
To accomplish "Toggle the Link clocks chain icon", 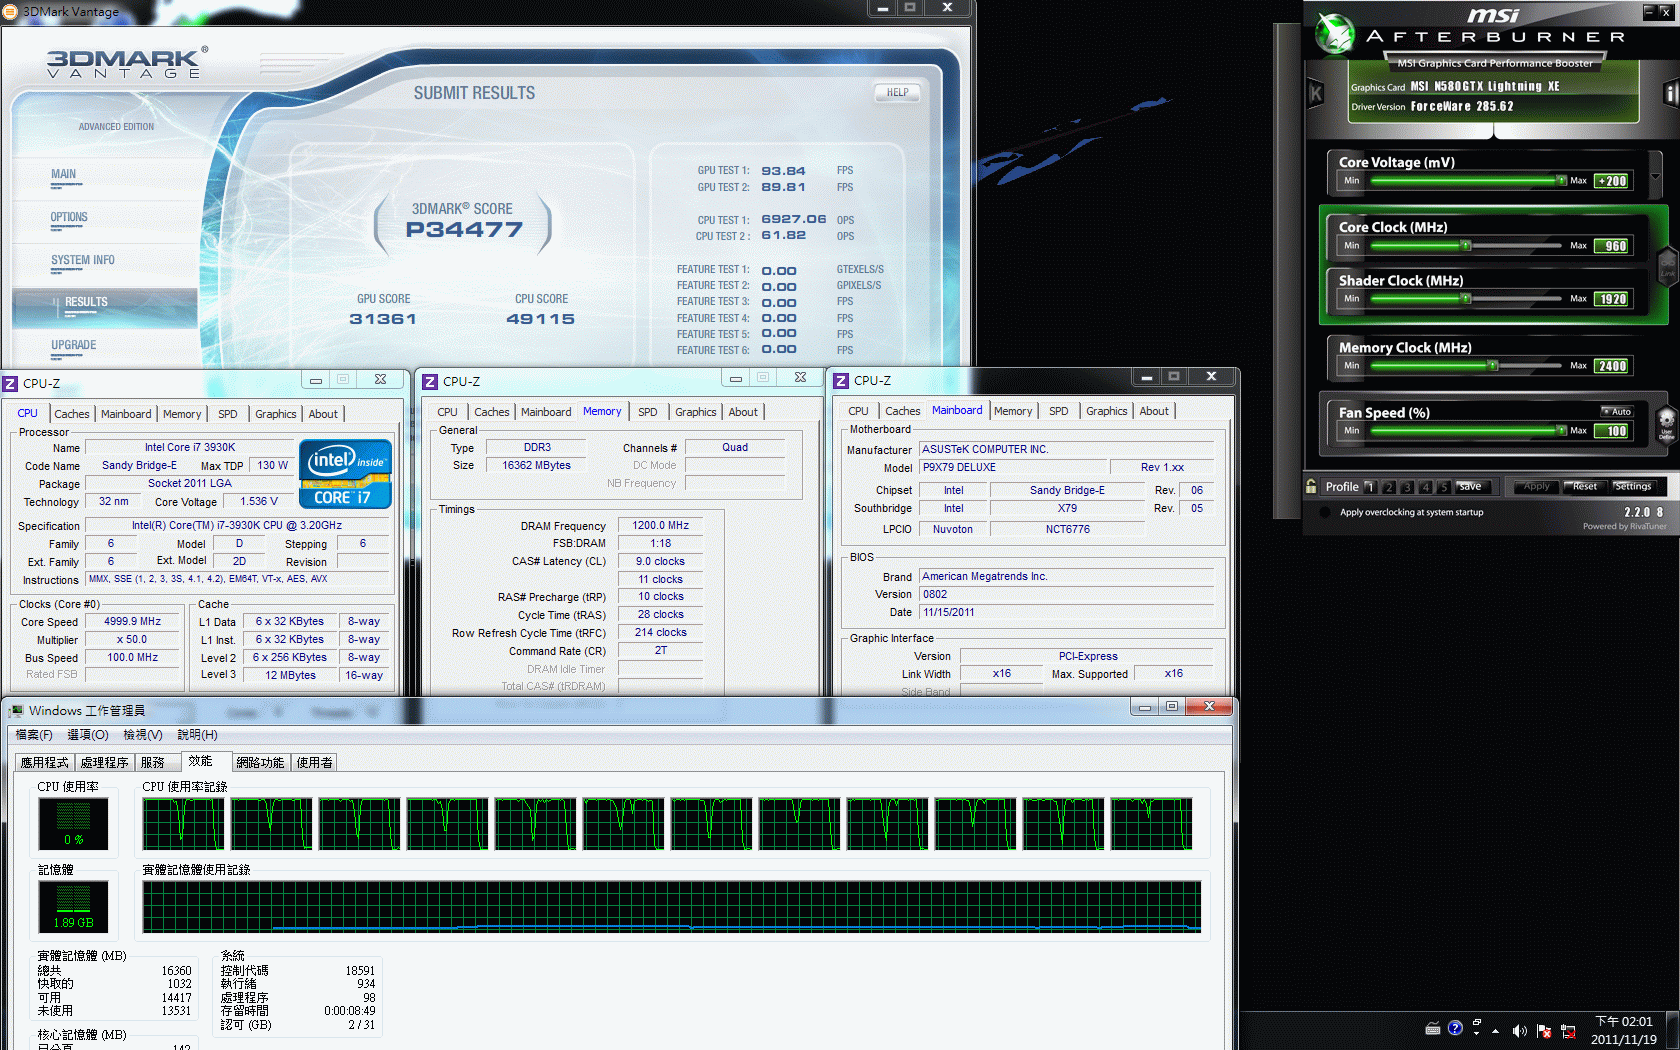I will point(1667,266).
